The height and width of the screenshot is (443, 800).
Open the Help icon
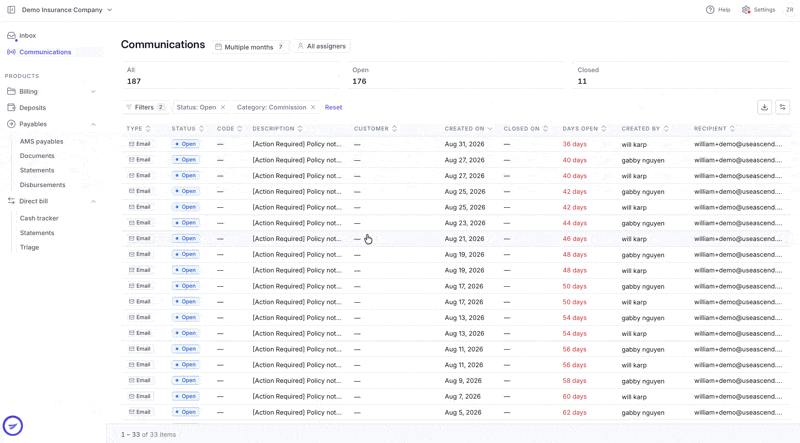point(710,10)
